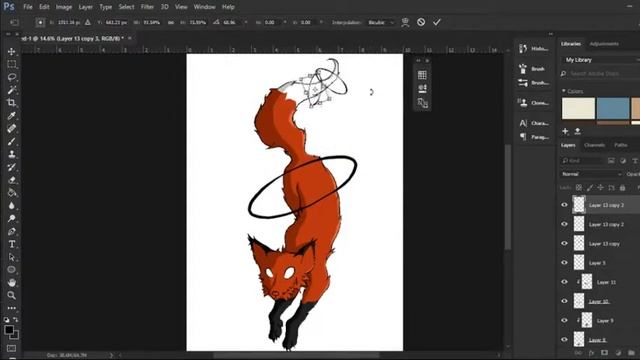This screenshot has width=640, height=360.
Task: Select the Path Selection tool
Action: [x=11, y=257]
